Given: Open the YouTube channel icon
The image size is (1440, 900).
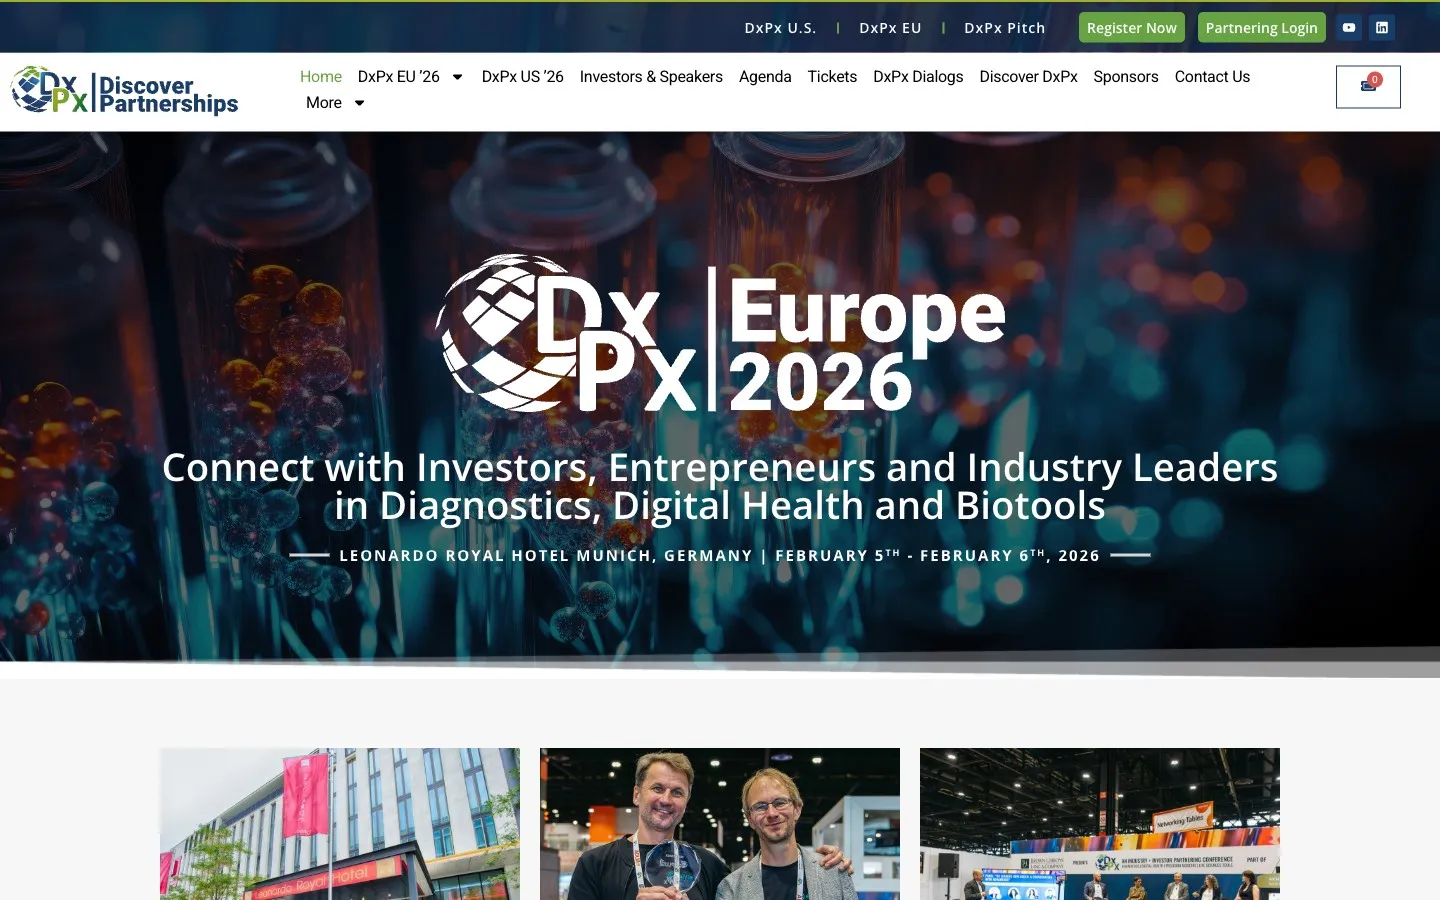Looking at the screenshot, I should point(1349,28).
